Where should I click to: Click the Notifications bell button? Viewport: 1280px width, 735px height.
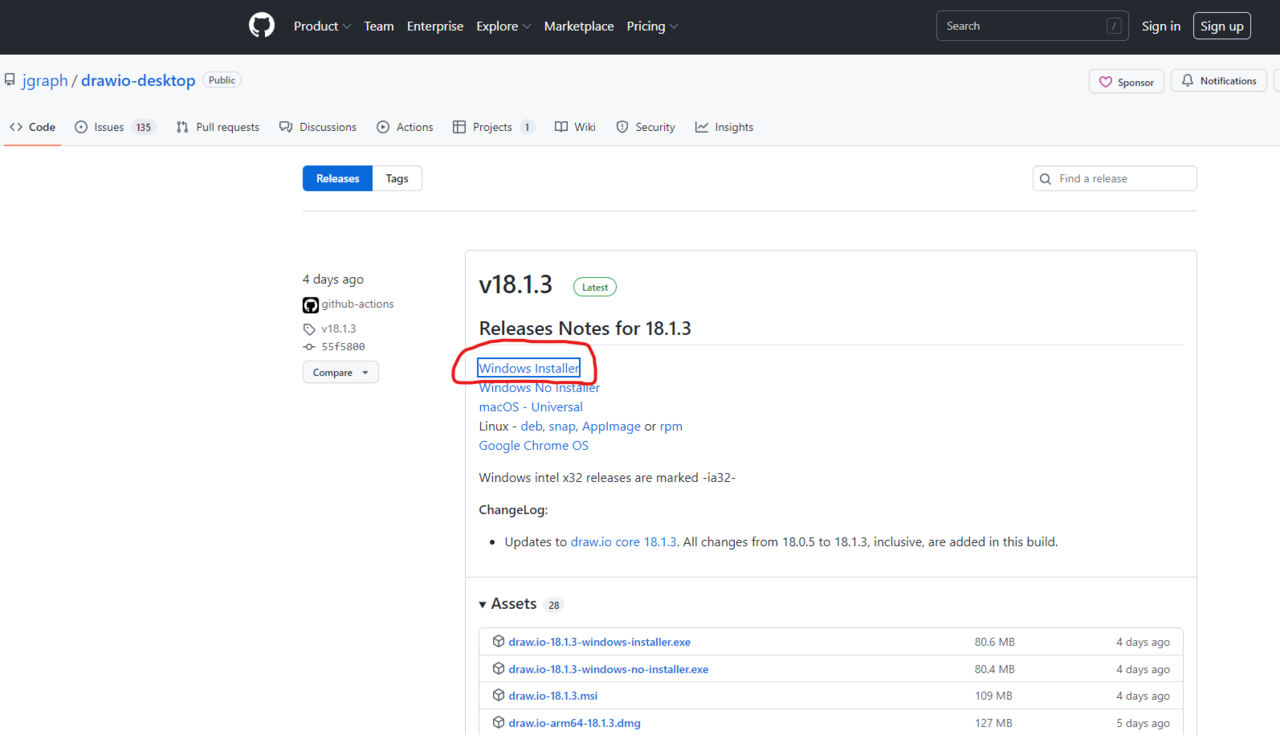[1219, 81]
